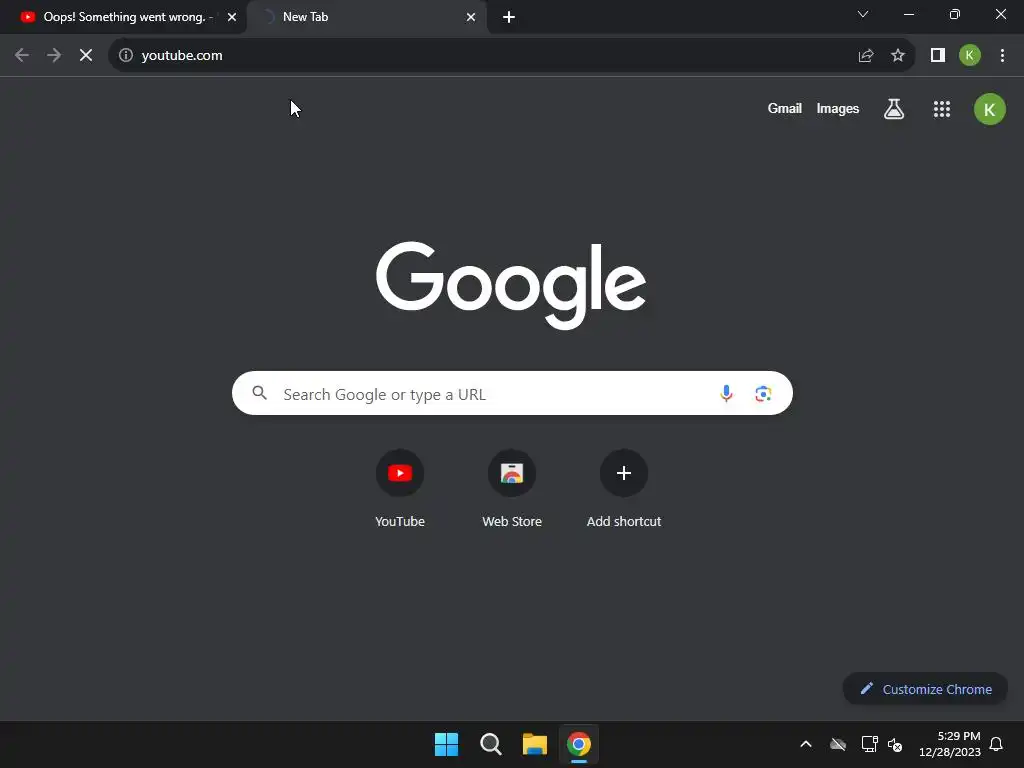Open the YouTube shortcut
1024x768 pixels.
[400, 488]
